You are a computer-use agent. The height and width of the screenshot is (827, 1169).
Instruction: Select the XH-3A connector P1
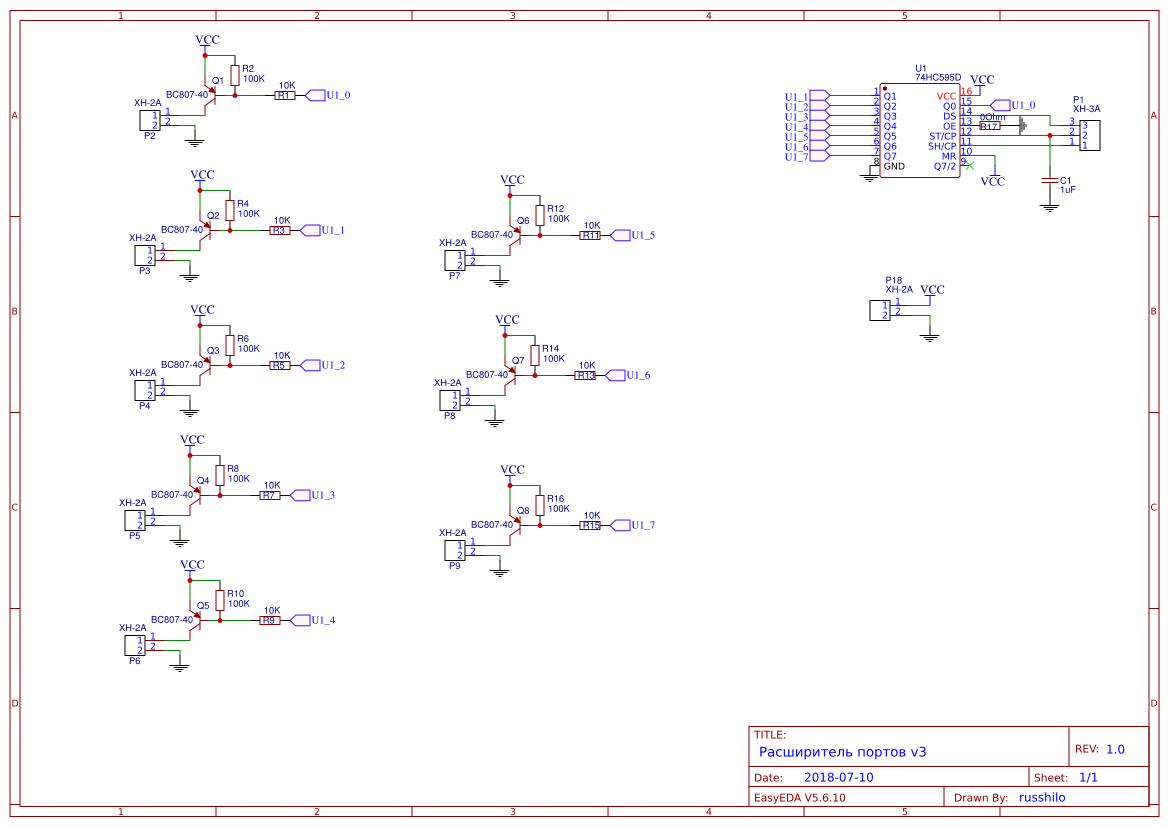pyautogui.click(x=1090, y=136)
